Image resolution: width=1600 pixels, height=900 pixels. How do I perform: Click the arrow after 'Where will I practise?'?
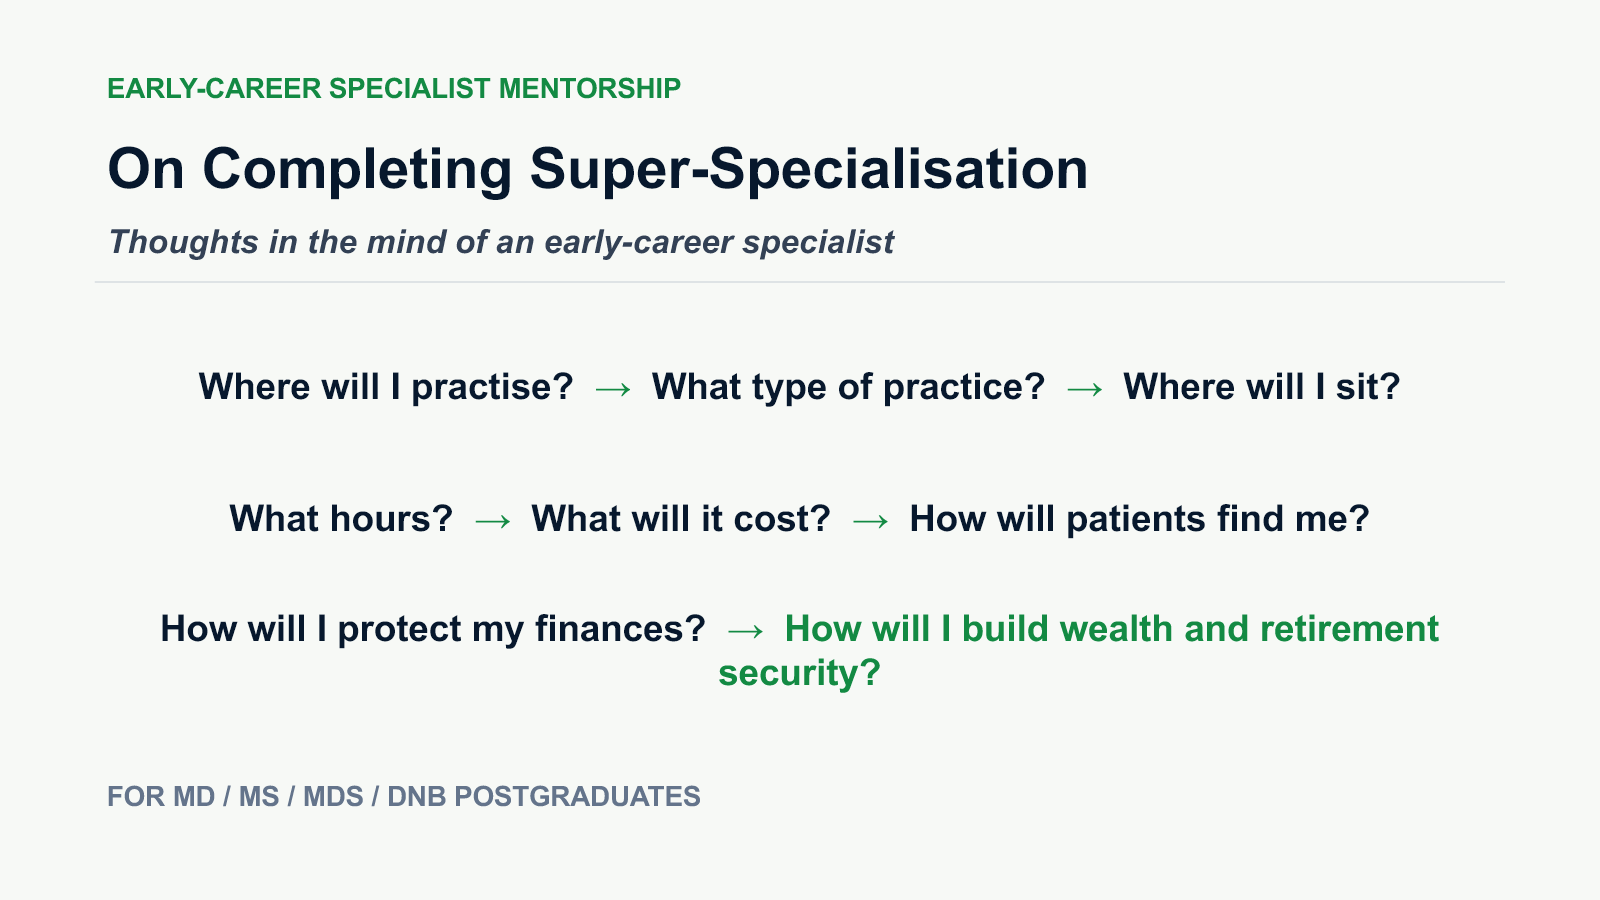(613, 389)
